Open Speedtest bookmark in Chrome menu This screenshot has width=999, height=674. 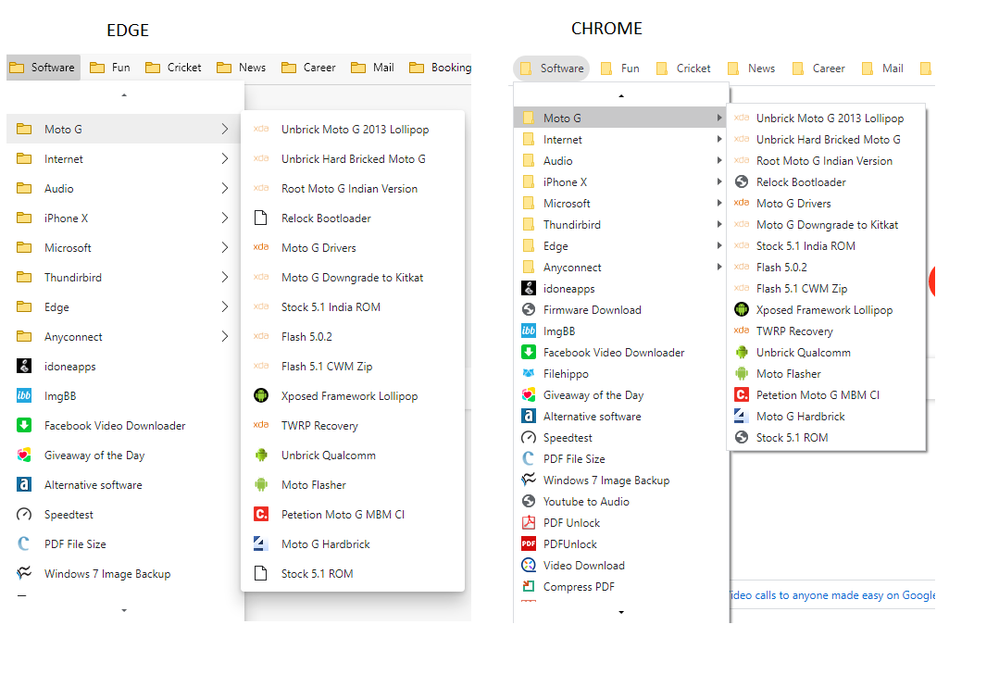(x=621, y=438)
